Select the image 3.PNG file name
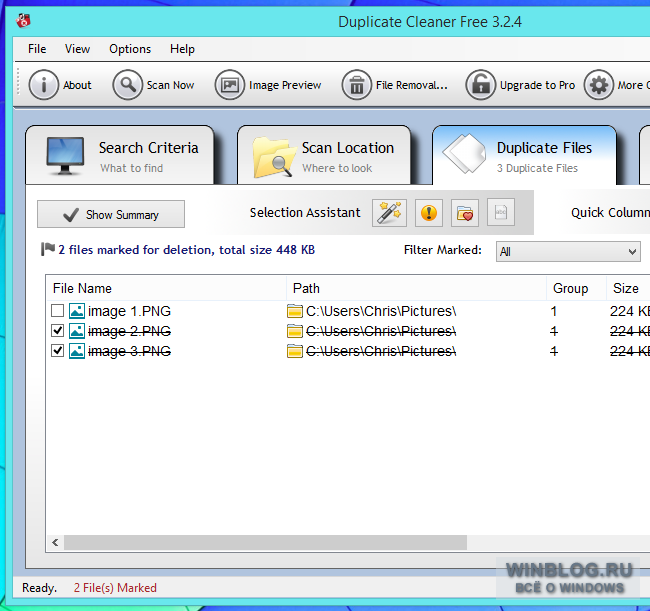Viewport: 650px width, 611px height. [129, 351]
